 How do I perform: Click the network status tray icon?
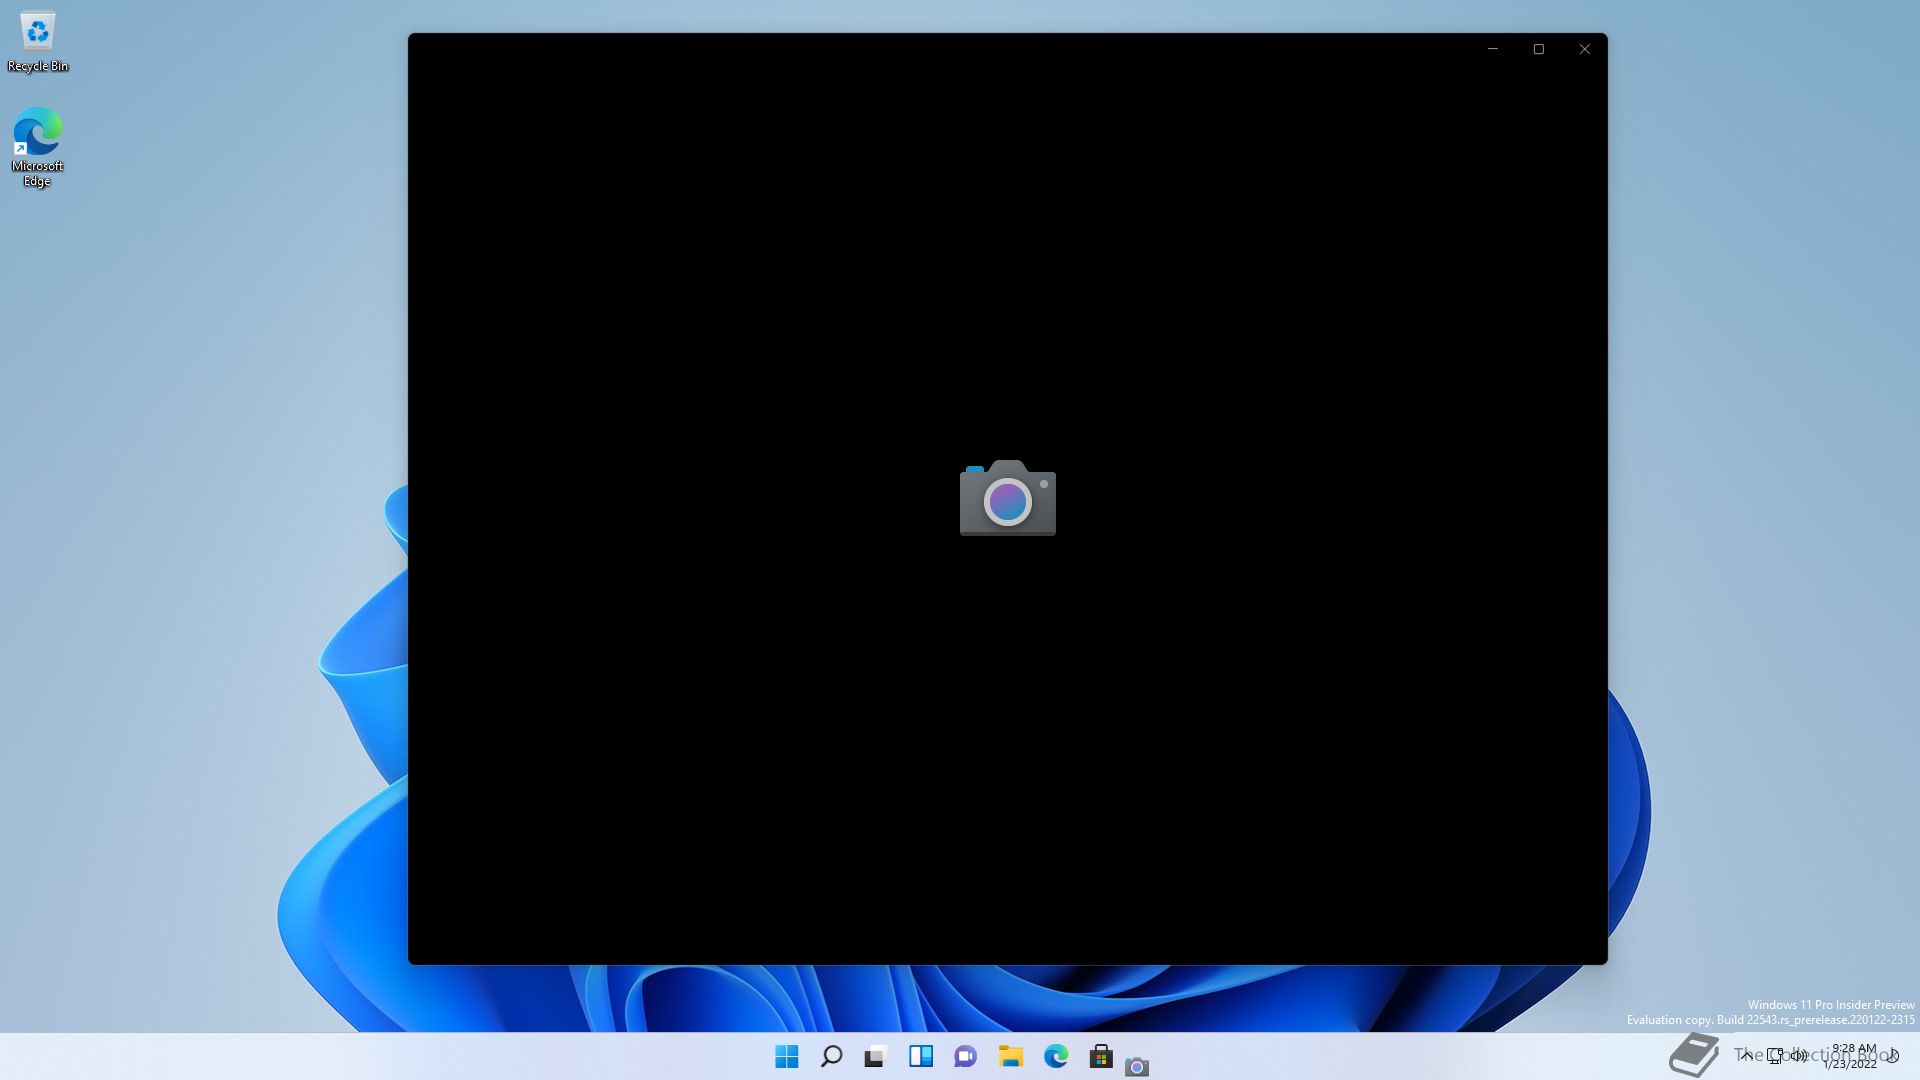point(1775,1055)
